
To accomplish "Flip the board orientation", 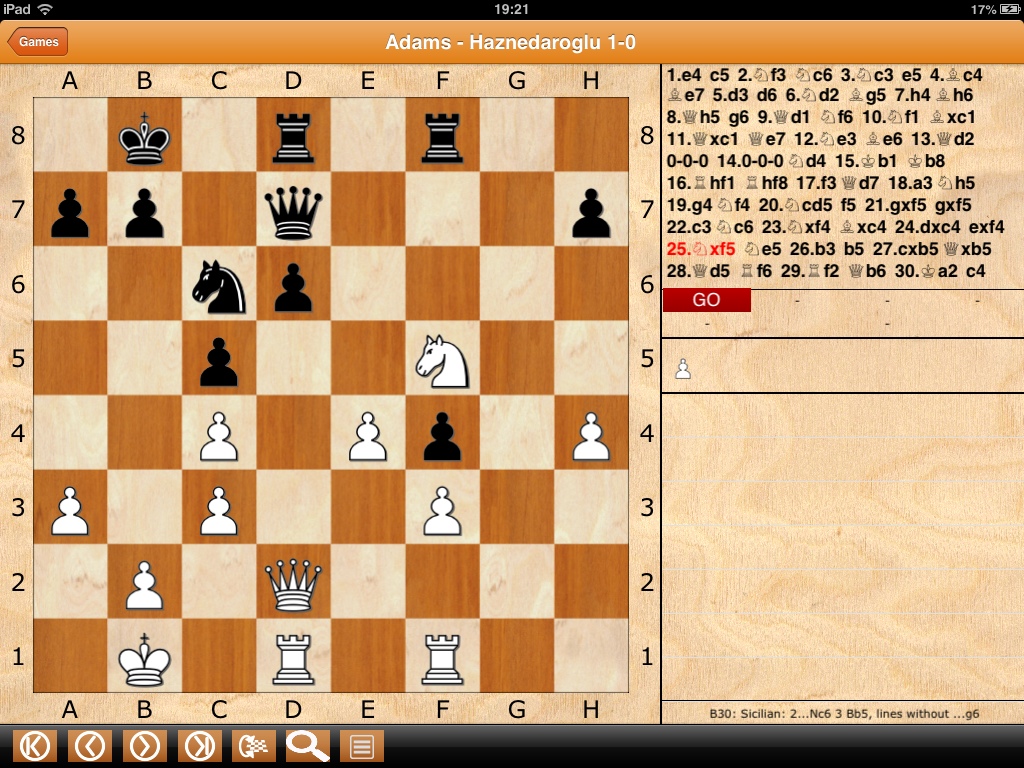I will pos(254,746).
